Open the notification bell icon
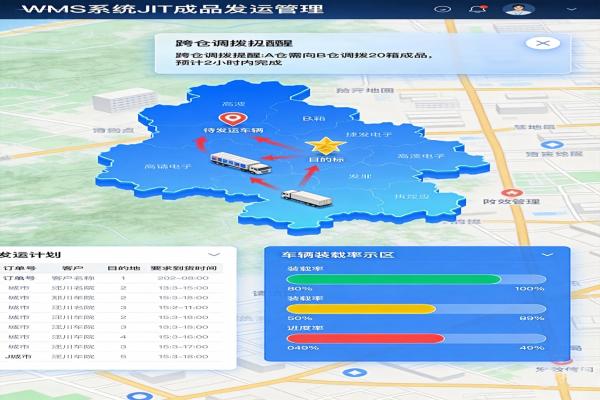 click(x=478, y=9)
